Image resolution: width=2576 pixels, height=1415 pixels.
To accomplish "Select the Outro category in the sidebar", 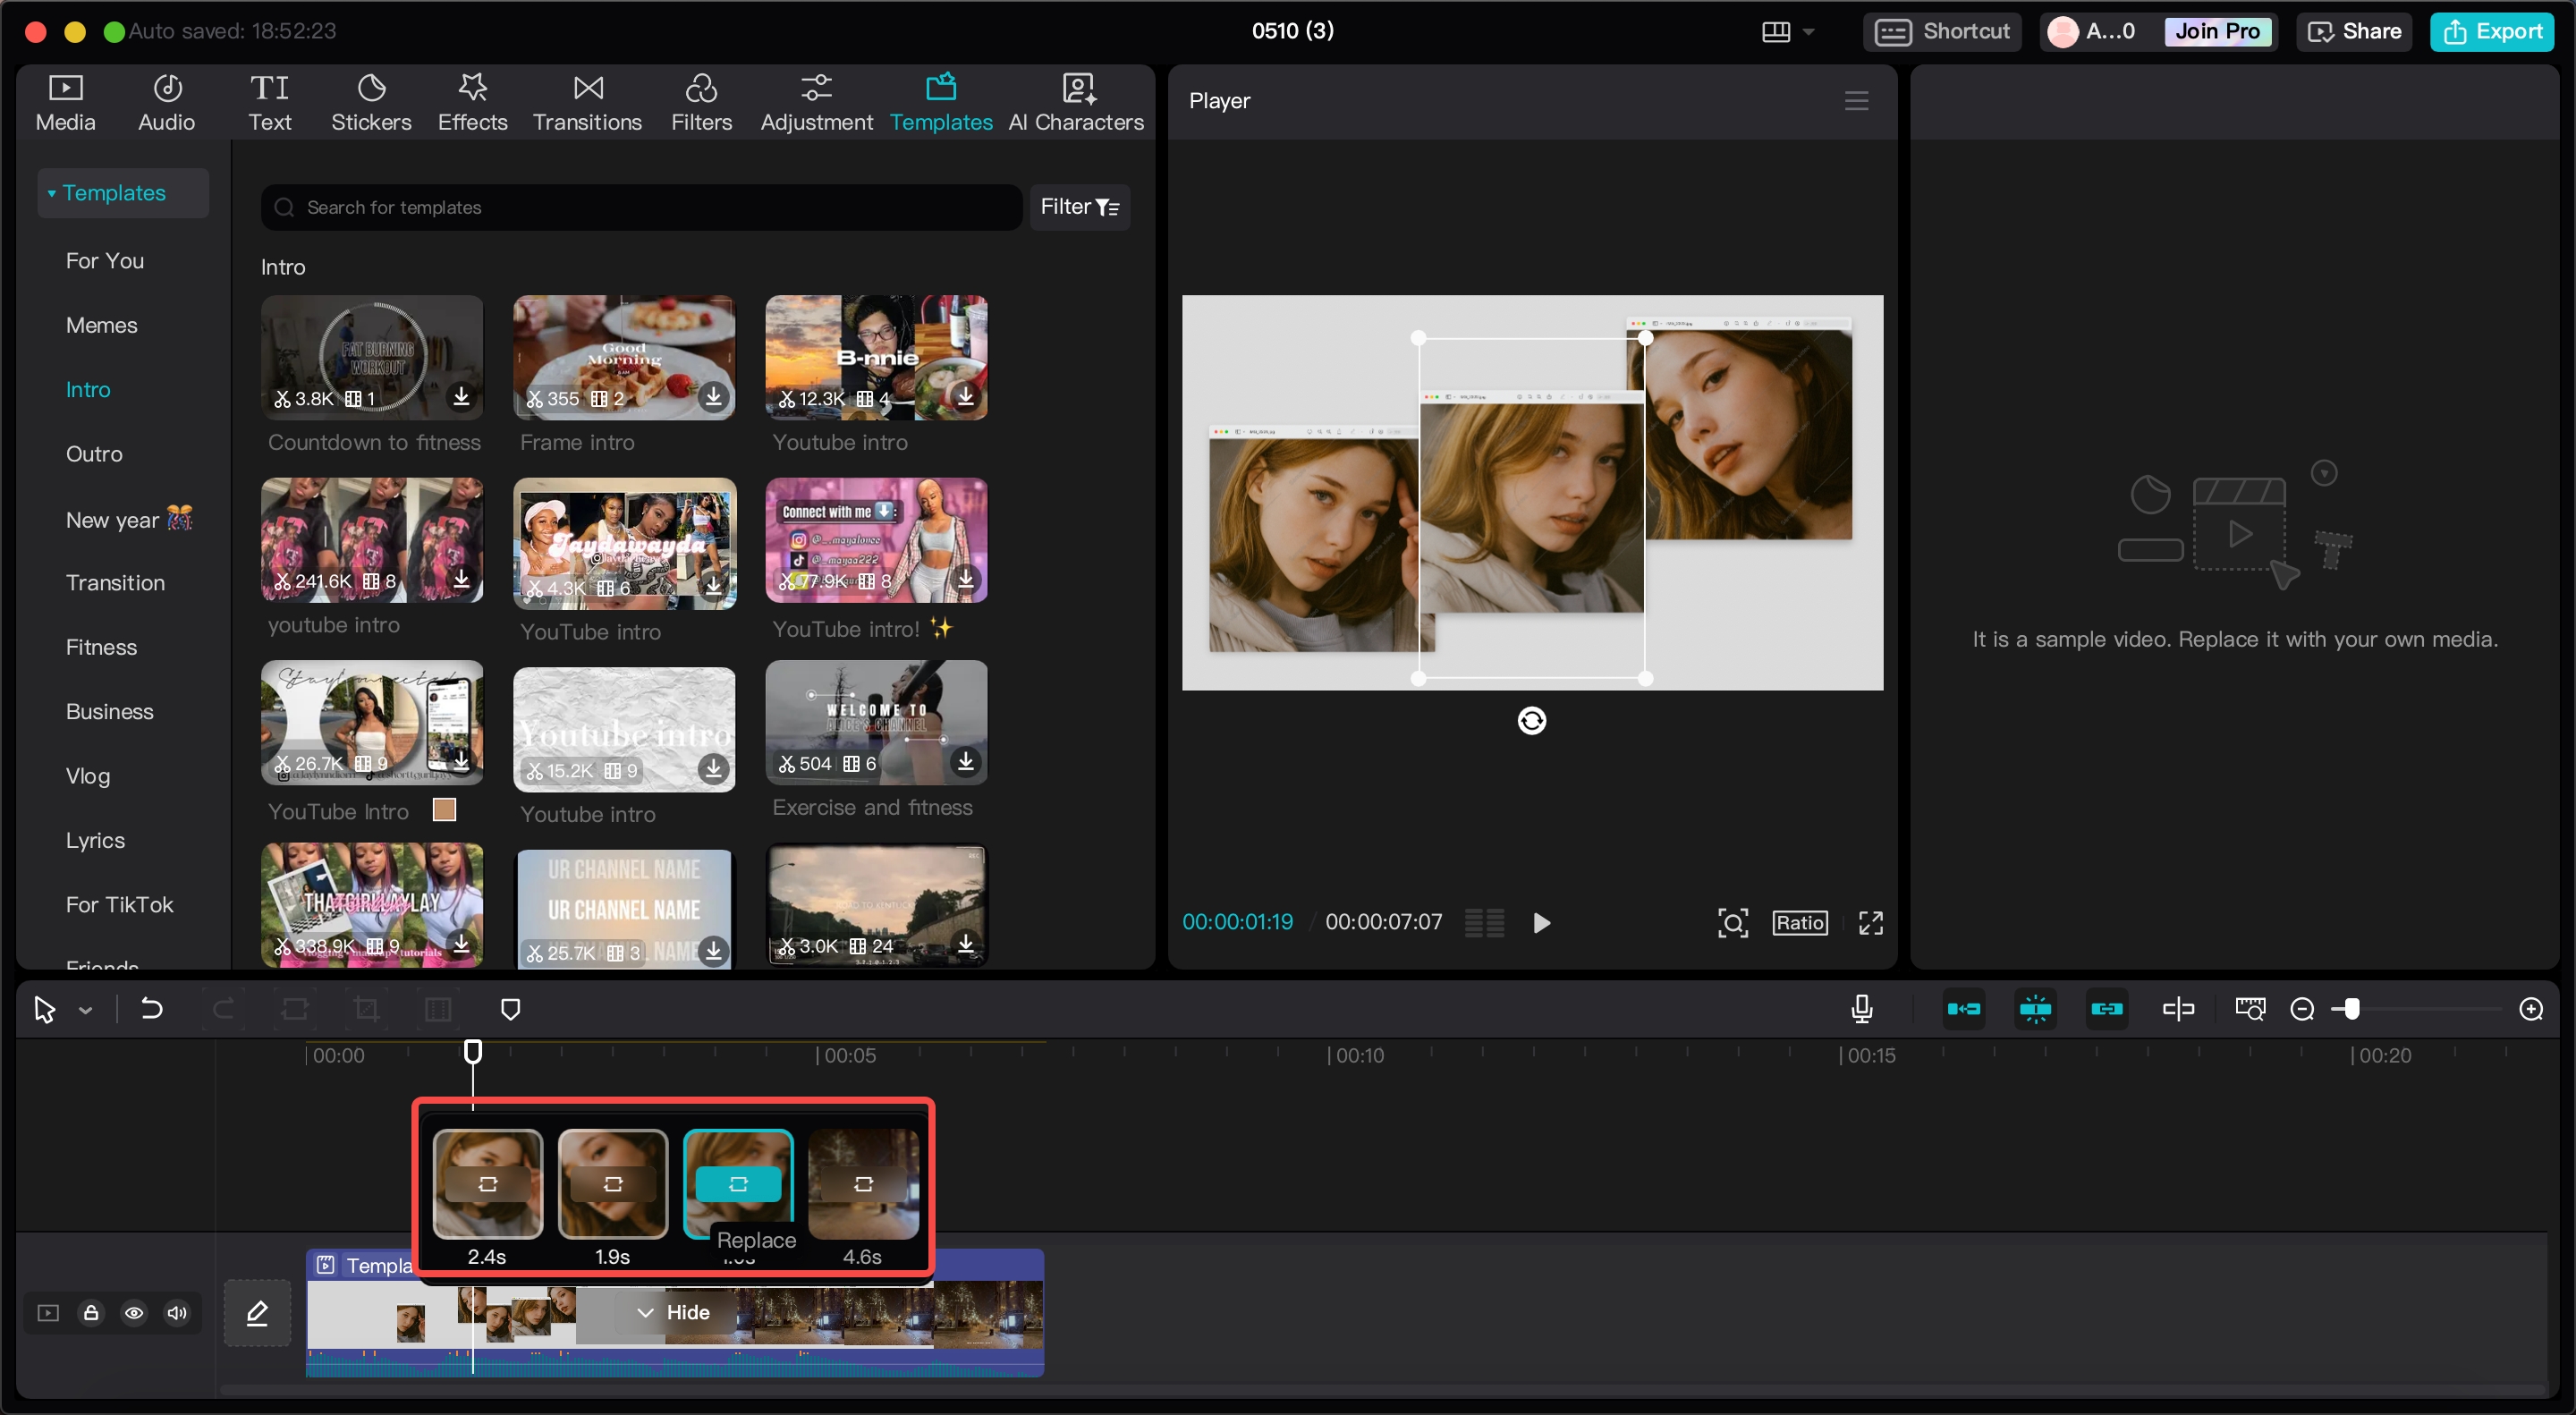I will [94, 453].
